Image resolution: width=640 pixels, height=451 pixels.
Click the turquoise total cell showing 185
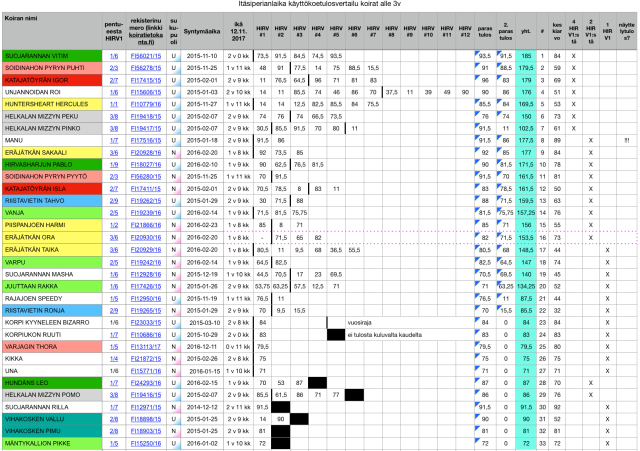pyautogui.click(x=525, y=56)
